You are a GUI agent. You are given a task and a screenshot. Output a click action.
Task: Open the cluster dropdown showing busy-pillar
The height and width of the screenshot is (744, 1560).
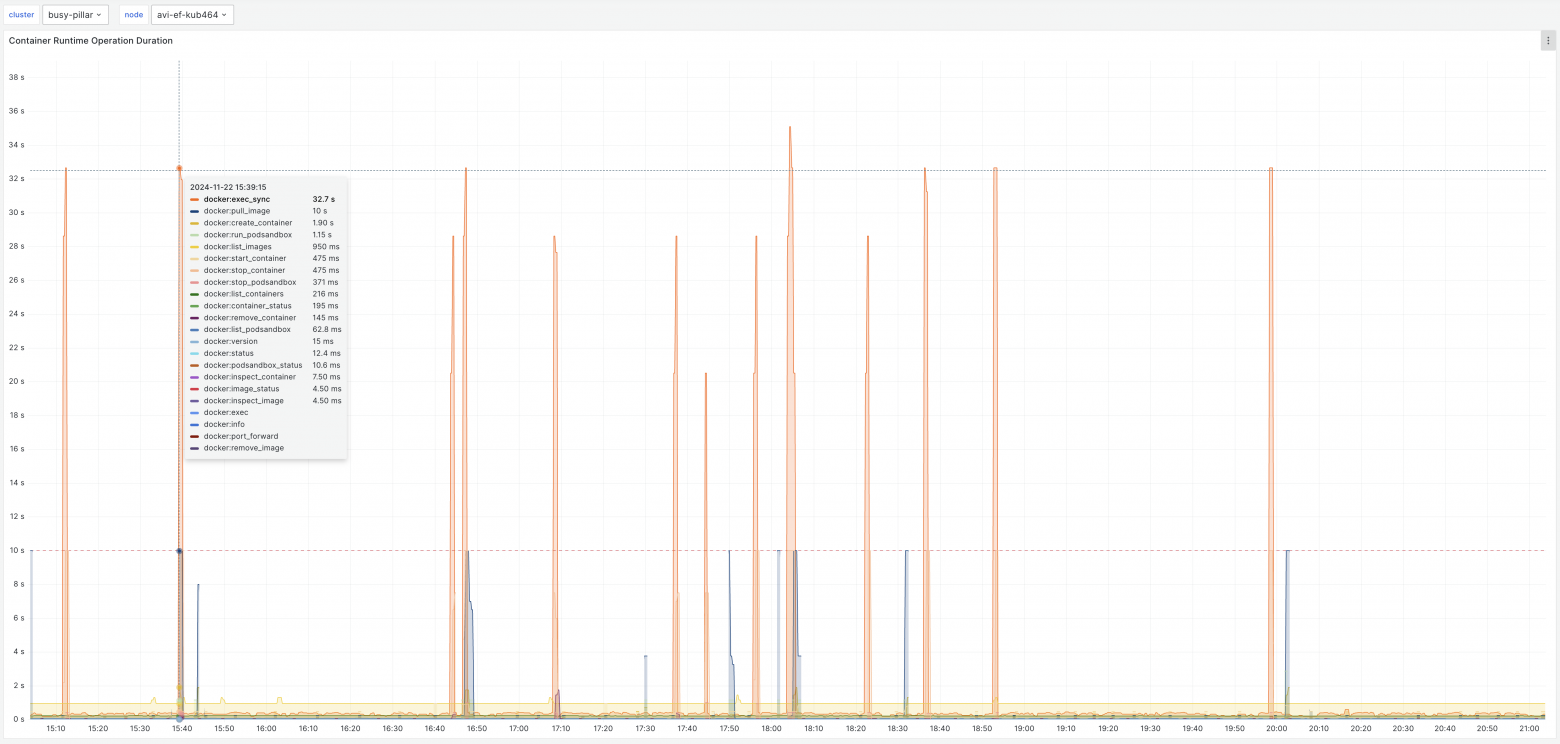(76, 15)
